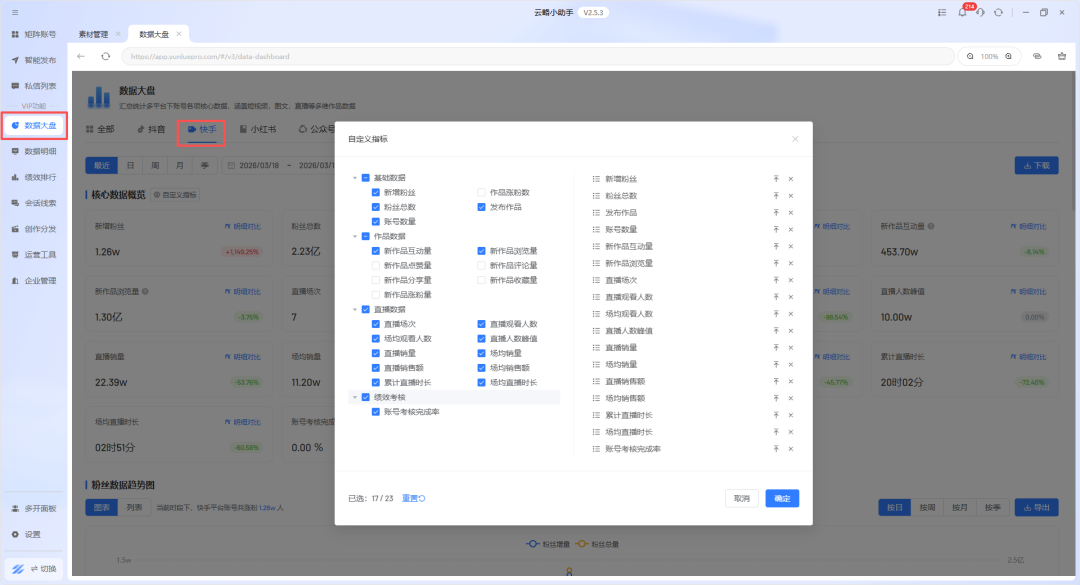
Task: Click the zoom-in magnifier next to 100%
Action: 1008,56
